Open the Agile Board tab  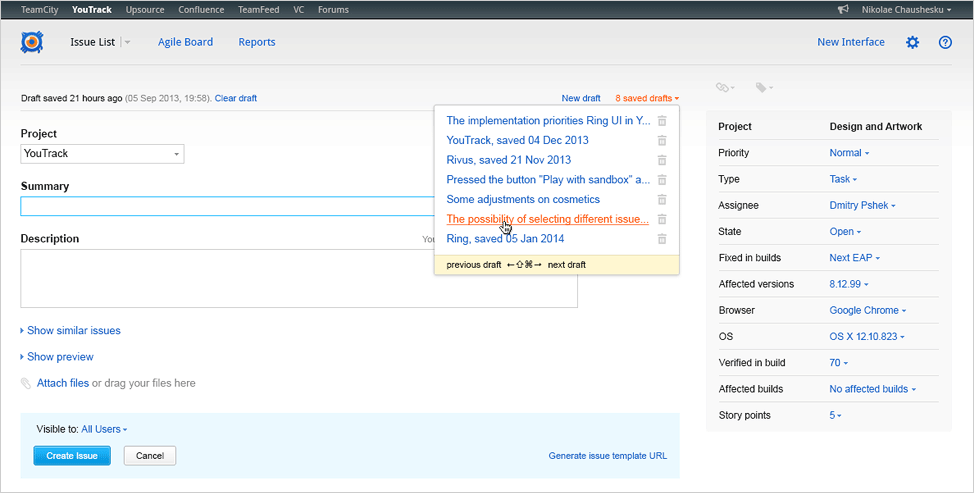(x=185, y=42)
